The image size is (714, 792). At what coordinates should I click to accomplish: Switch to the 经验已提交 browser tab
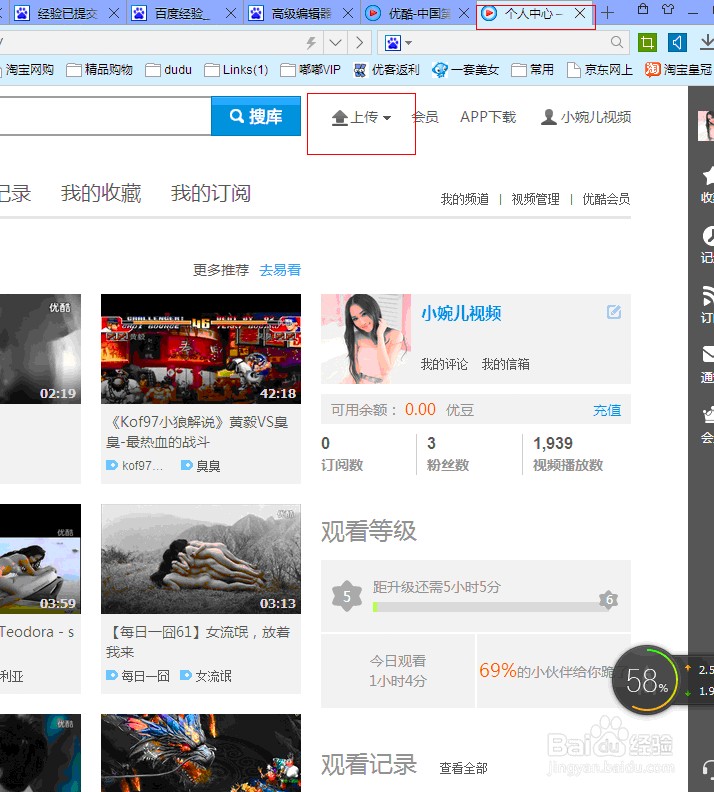(66, 14)
